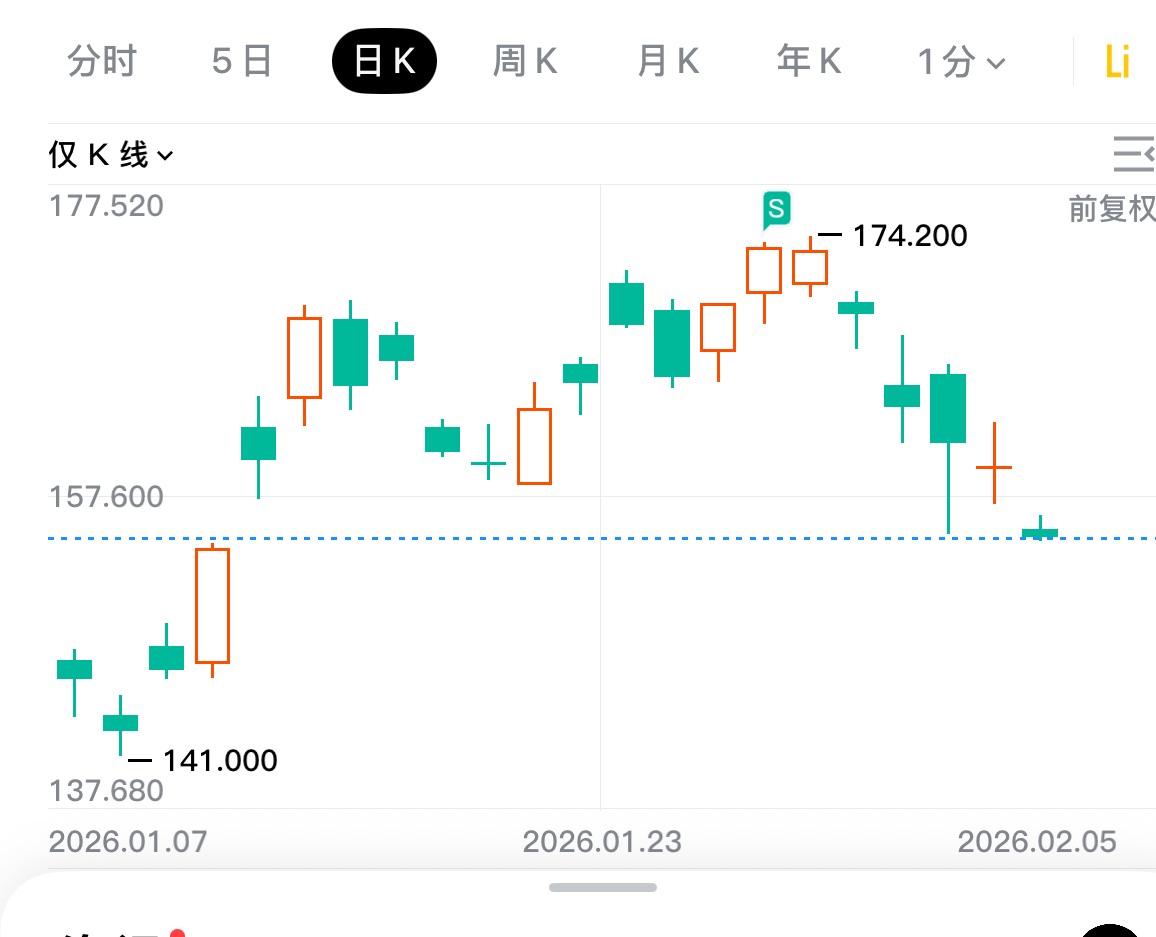Viewport: 1156px width, 937px height.
Task: Select the candle with the 174.200 high
Action: click(x=810, y=267)
